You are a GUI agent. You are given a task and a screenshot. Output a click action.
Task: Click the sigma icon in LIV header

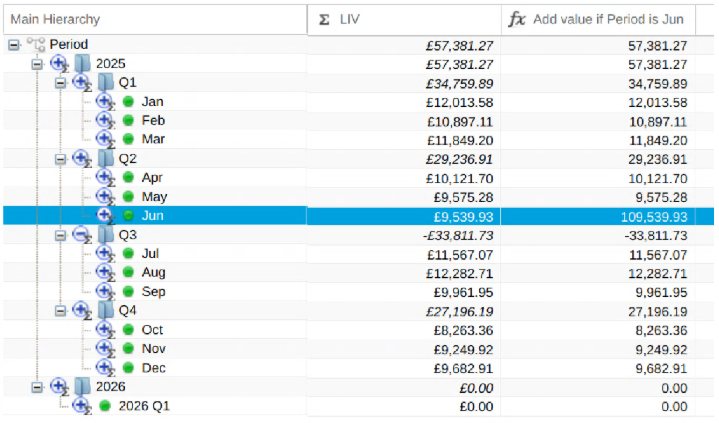[324, 19]
